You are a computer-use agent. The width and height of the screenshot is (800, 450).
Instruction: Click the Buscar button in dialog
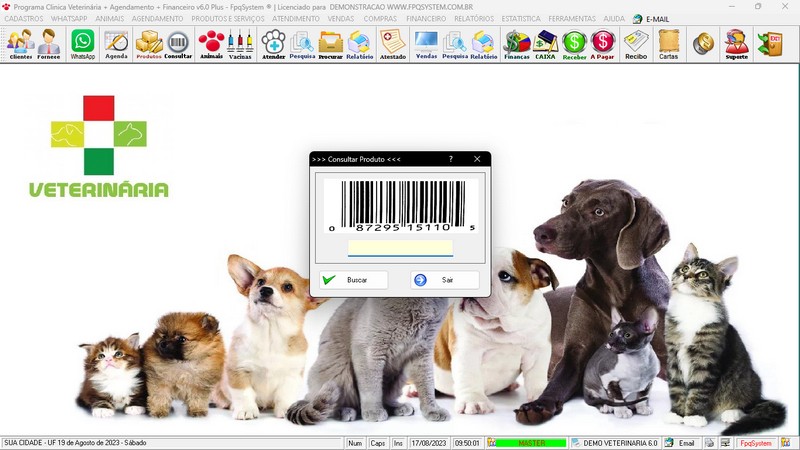[354, 280]
